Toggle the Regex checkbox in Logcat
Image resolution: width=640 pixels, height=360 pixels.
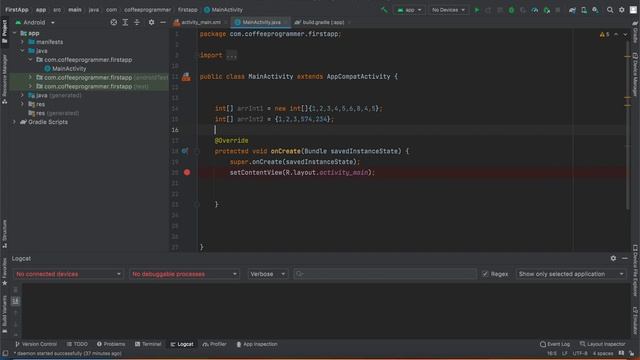485,274
